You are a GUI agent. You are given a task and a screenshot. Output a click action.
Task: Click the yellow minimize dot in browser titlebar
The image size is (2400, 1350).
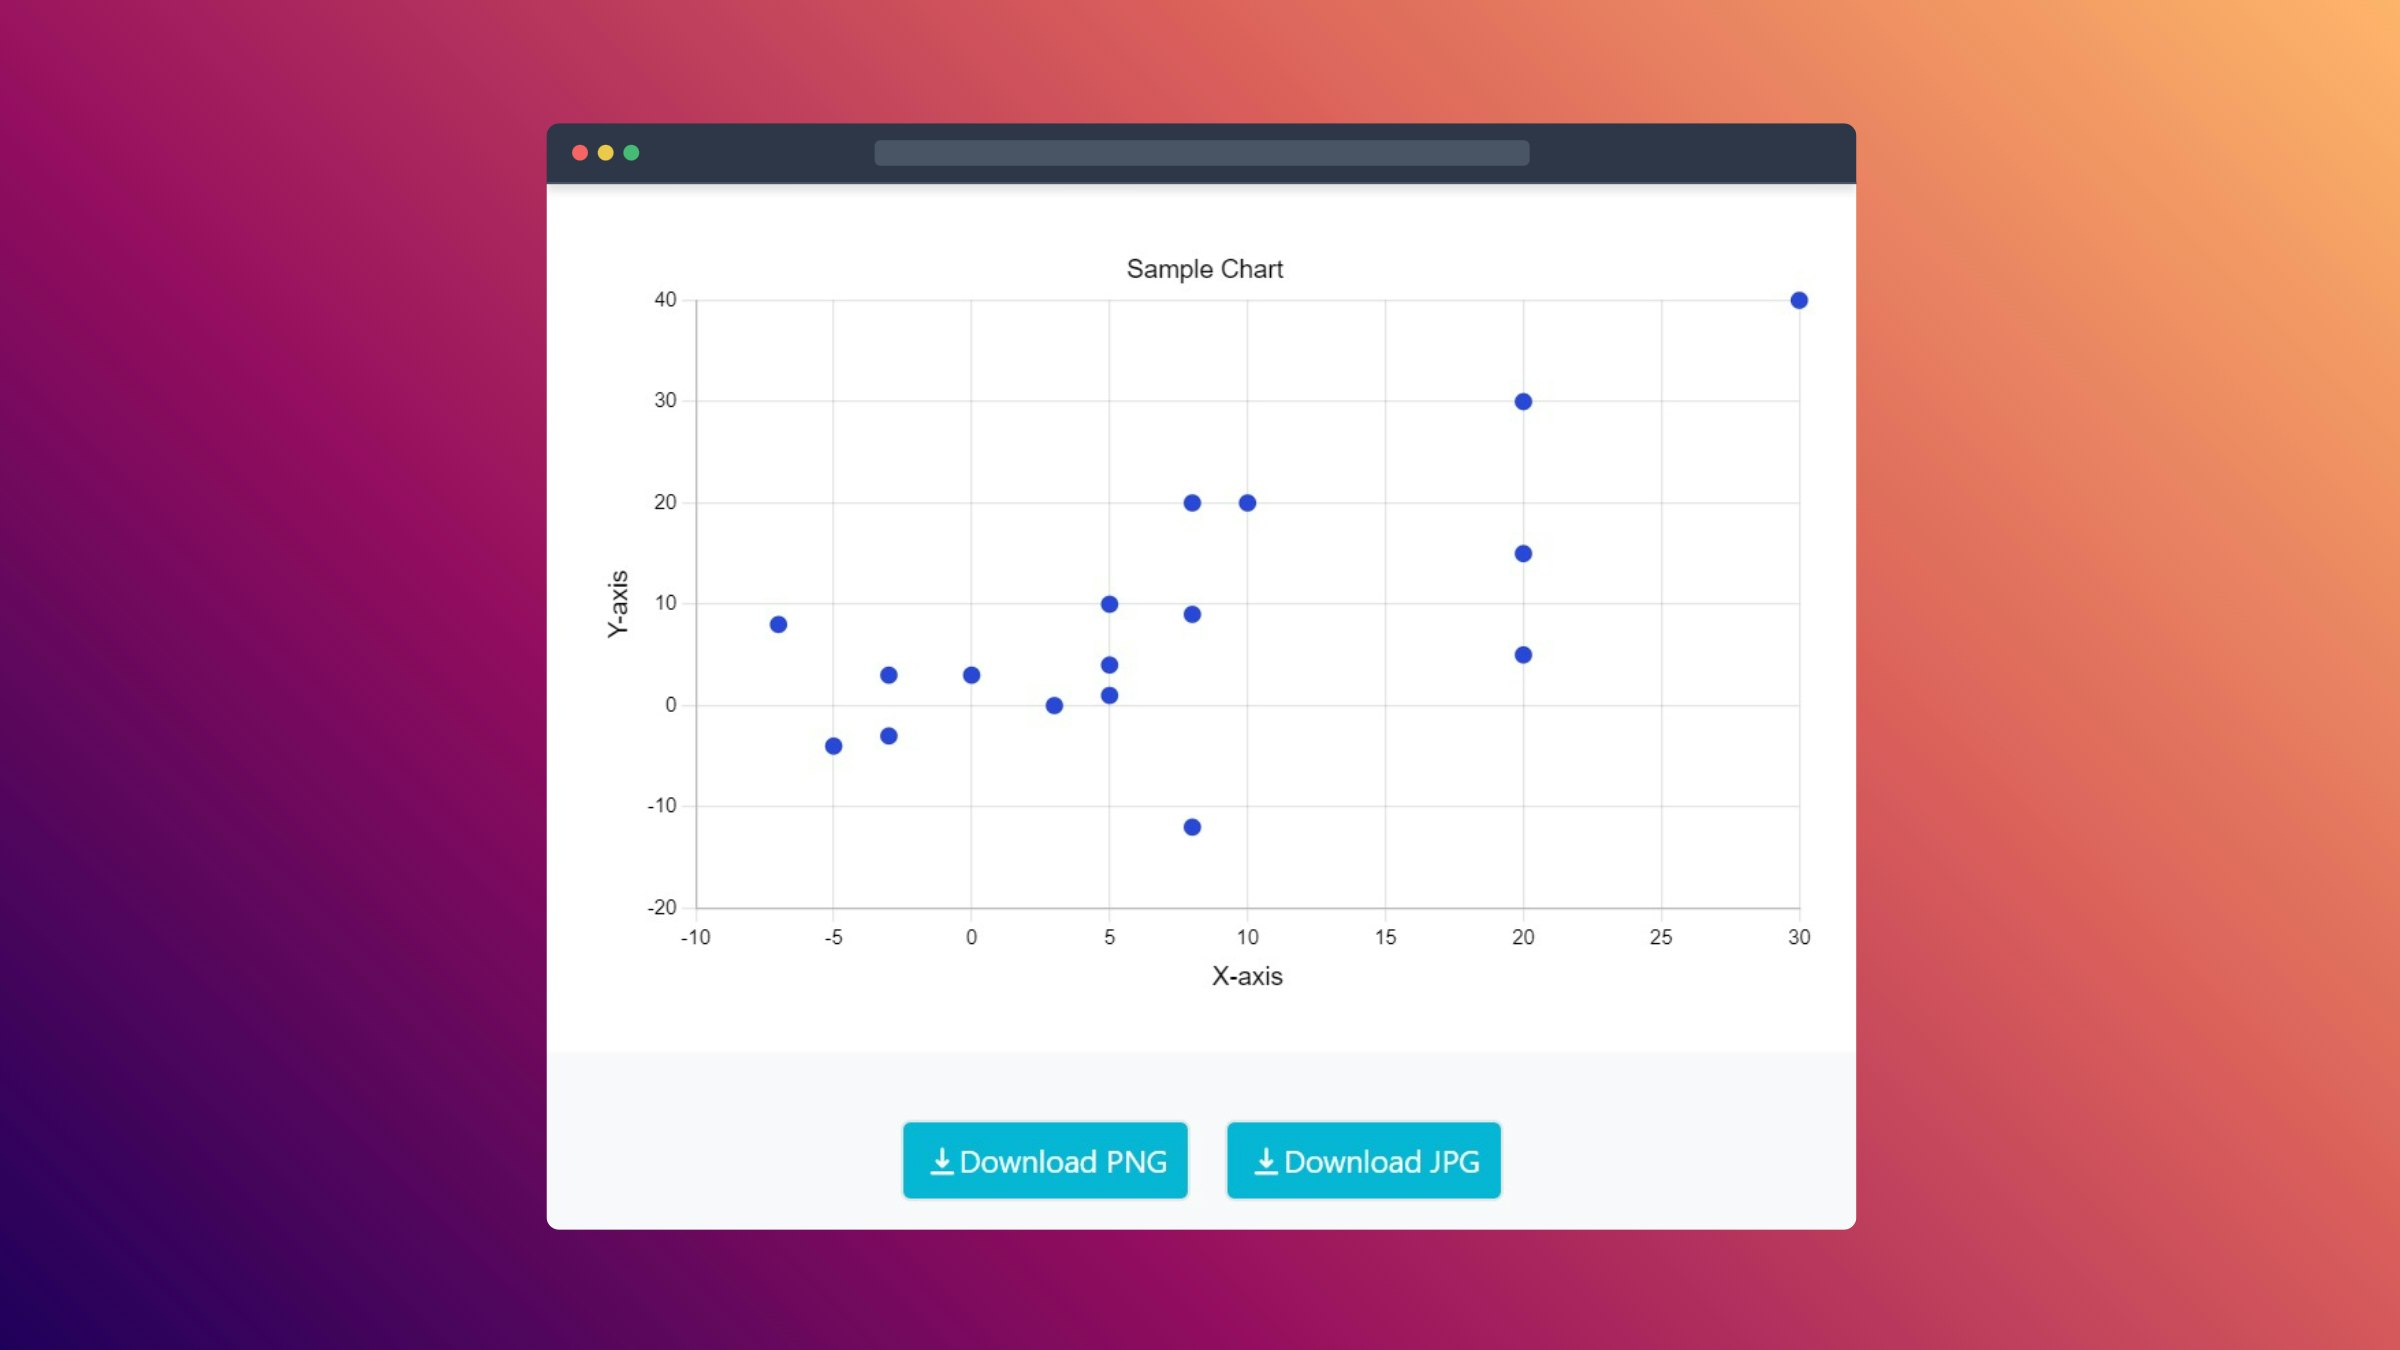click(x=606, y=152)
